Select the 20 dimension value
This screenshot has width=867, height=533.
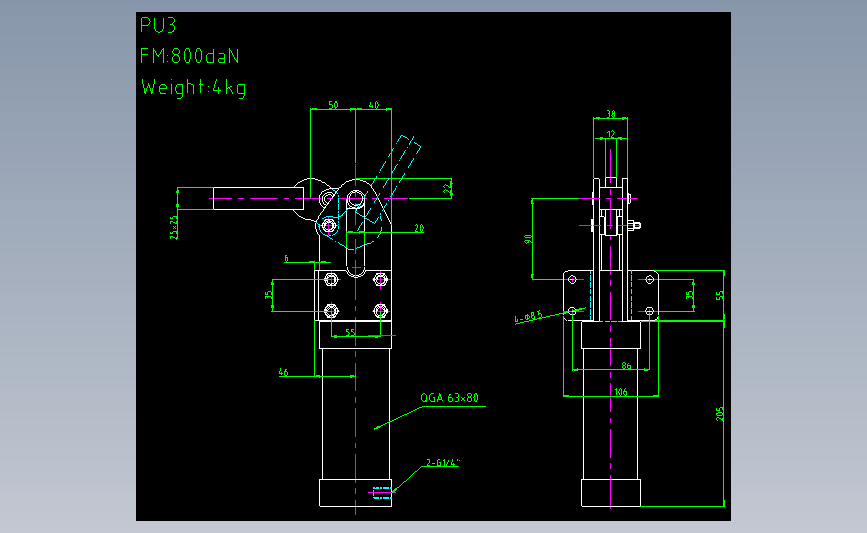[x=419, y=228]
